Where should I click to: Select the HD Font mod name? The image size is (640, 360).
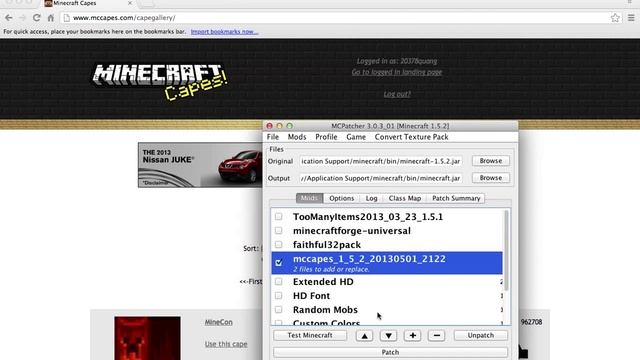[311, 296]
